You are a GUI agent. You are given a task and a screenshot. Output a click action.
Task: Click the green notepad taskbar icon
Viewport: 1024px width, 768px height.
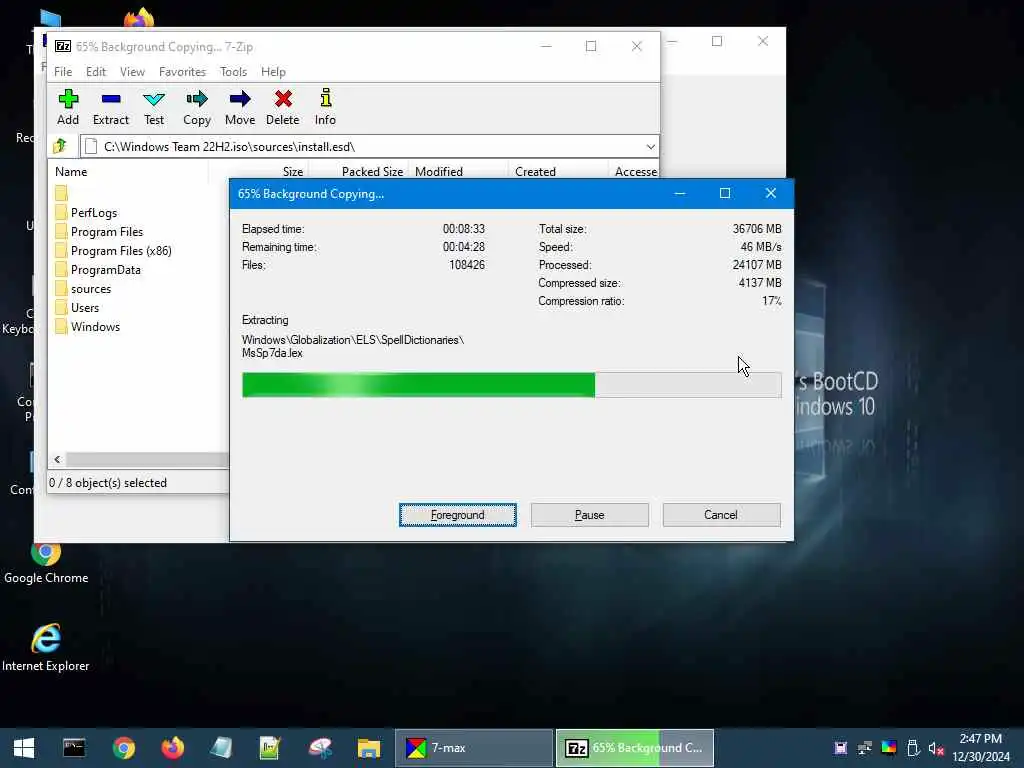point(270,748)
